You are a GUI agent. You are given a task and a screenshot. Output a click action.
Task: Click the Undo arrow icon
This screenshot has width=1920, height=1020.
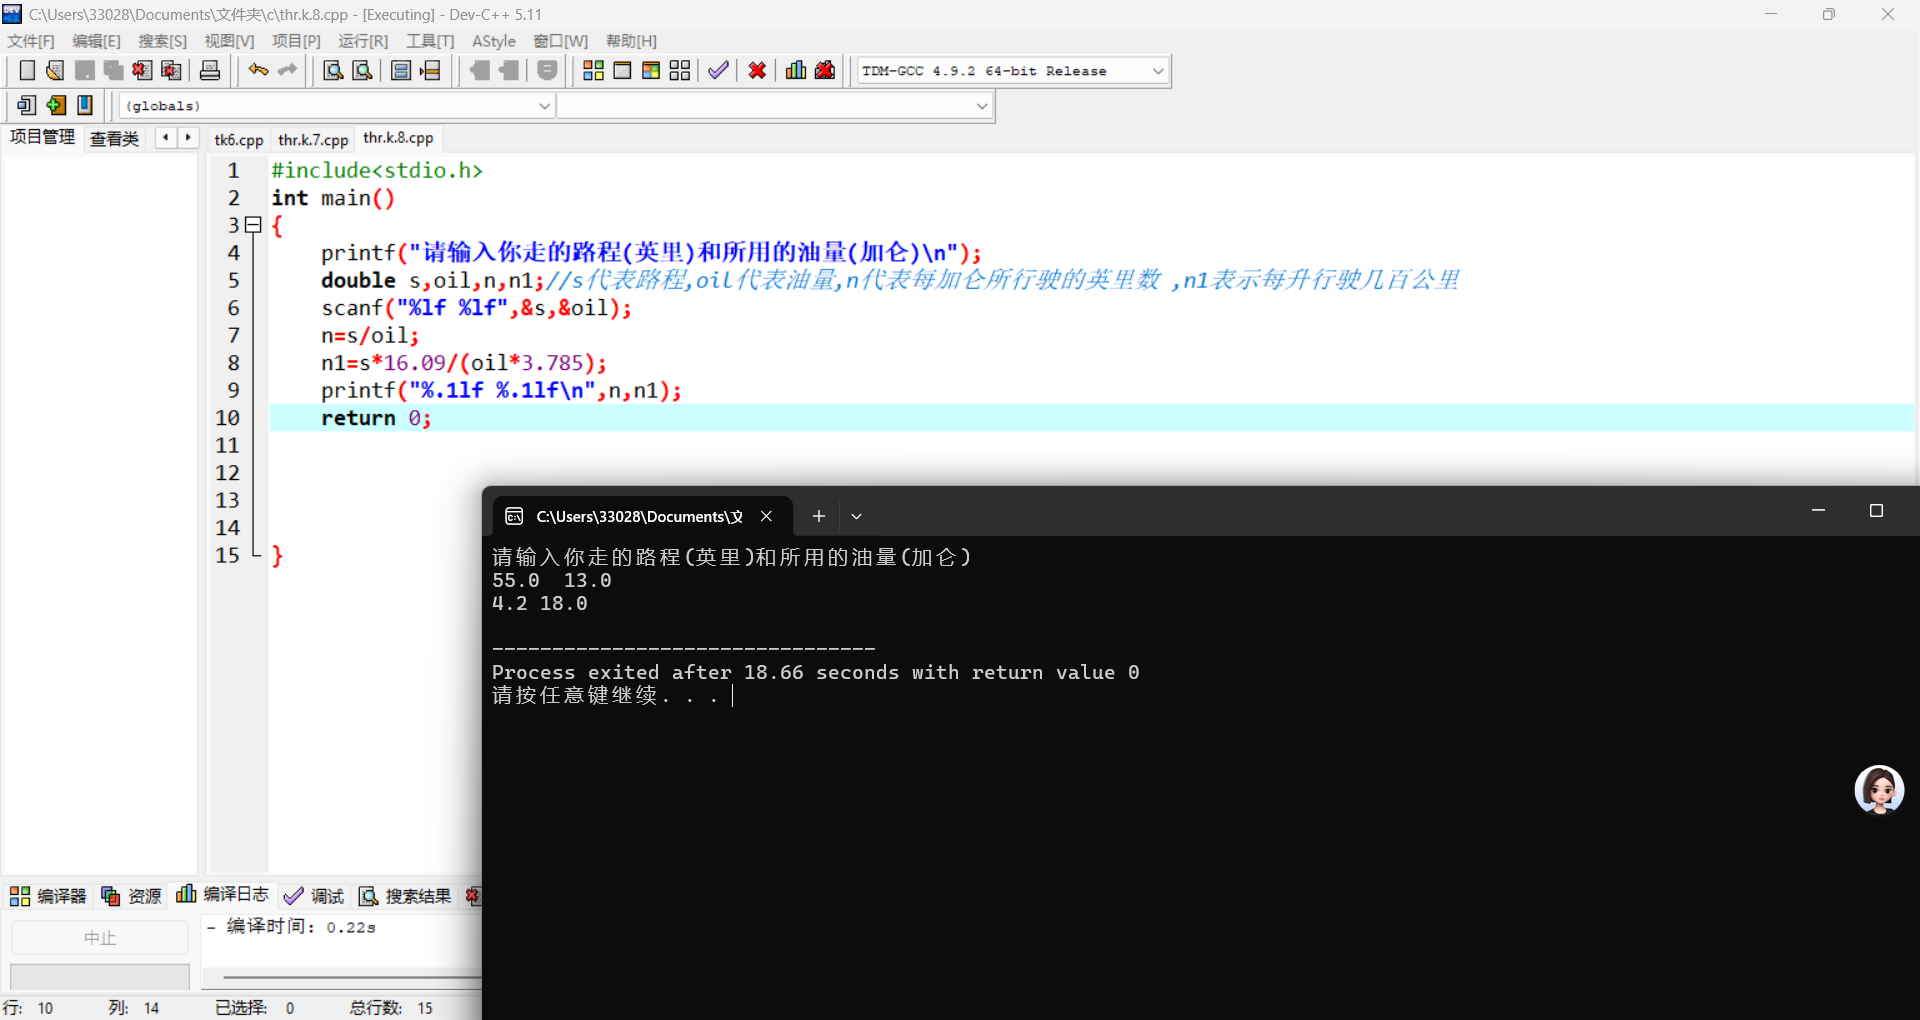click(x=258, y=70)
